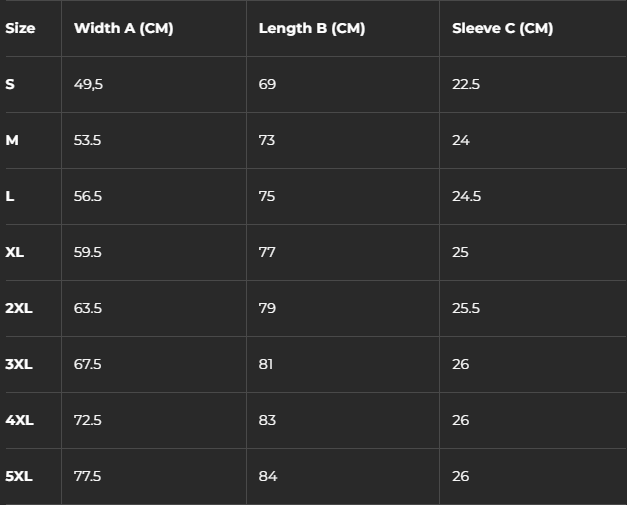Click the Width A (CM) header
This screenshot has width=627, height=505.
tap(124, 28)
